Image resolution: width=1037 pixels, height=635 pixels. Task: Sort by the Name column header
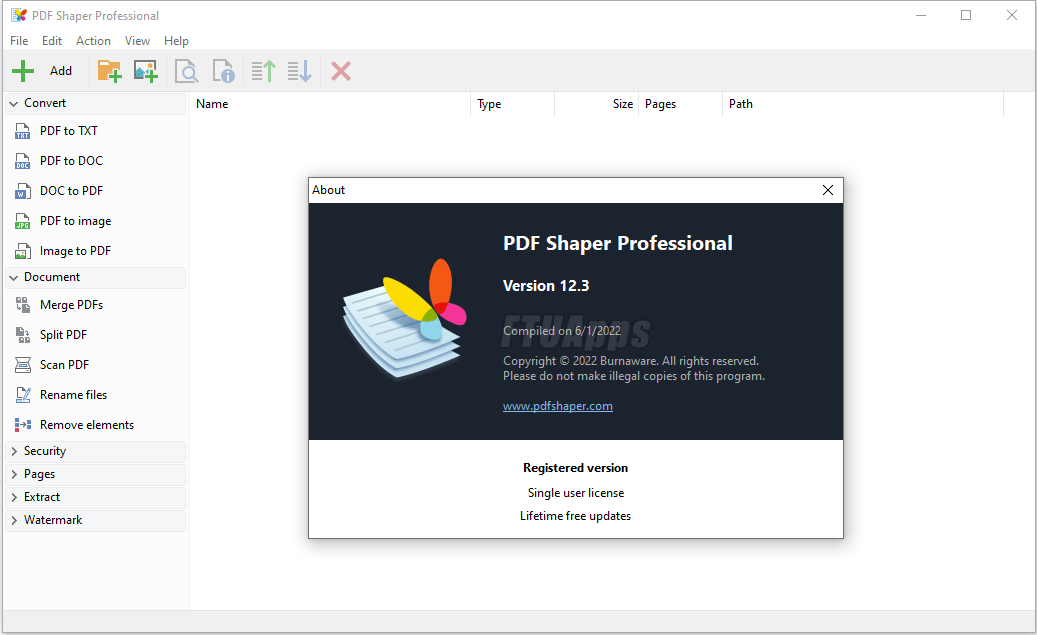(331, 104)
